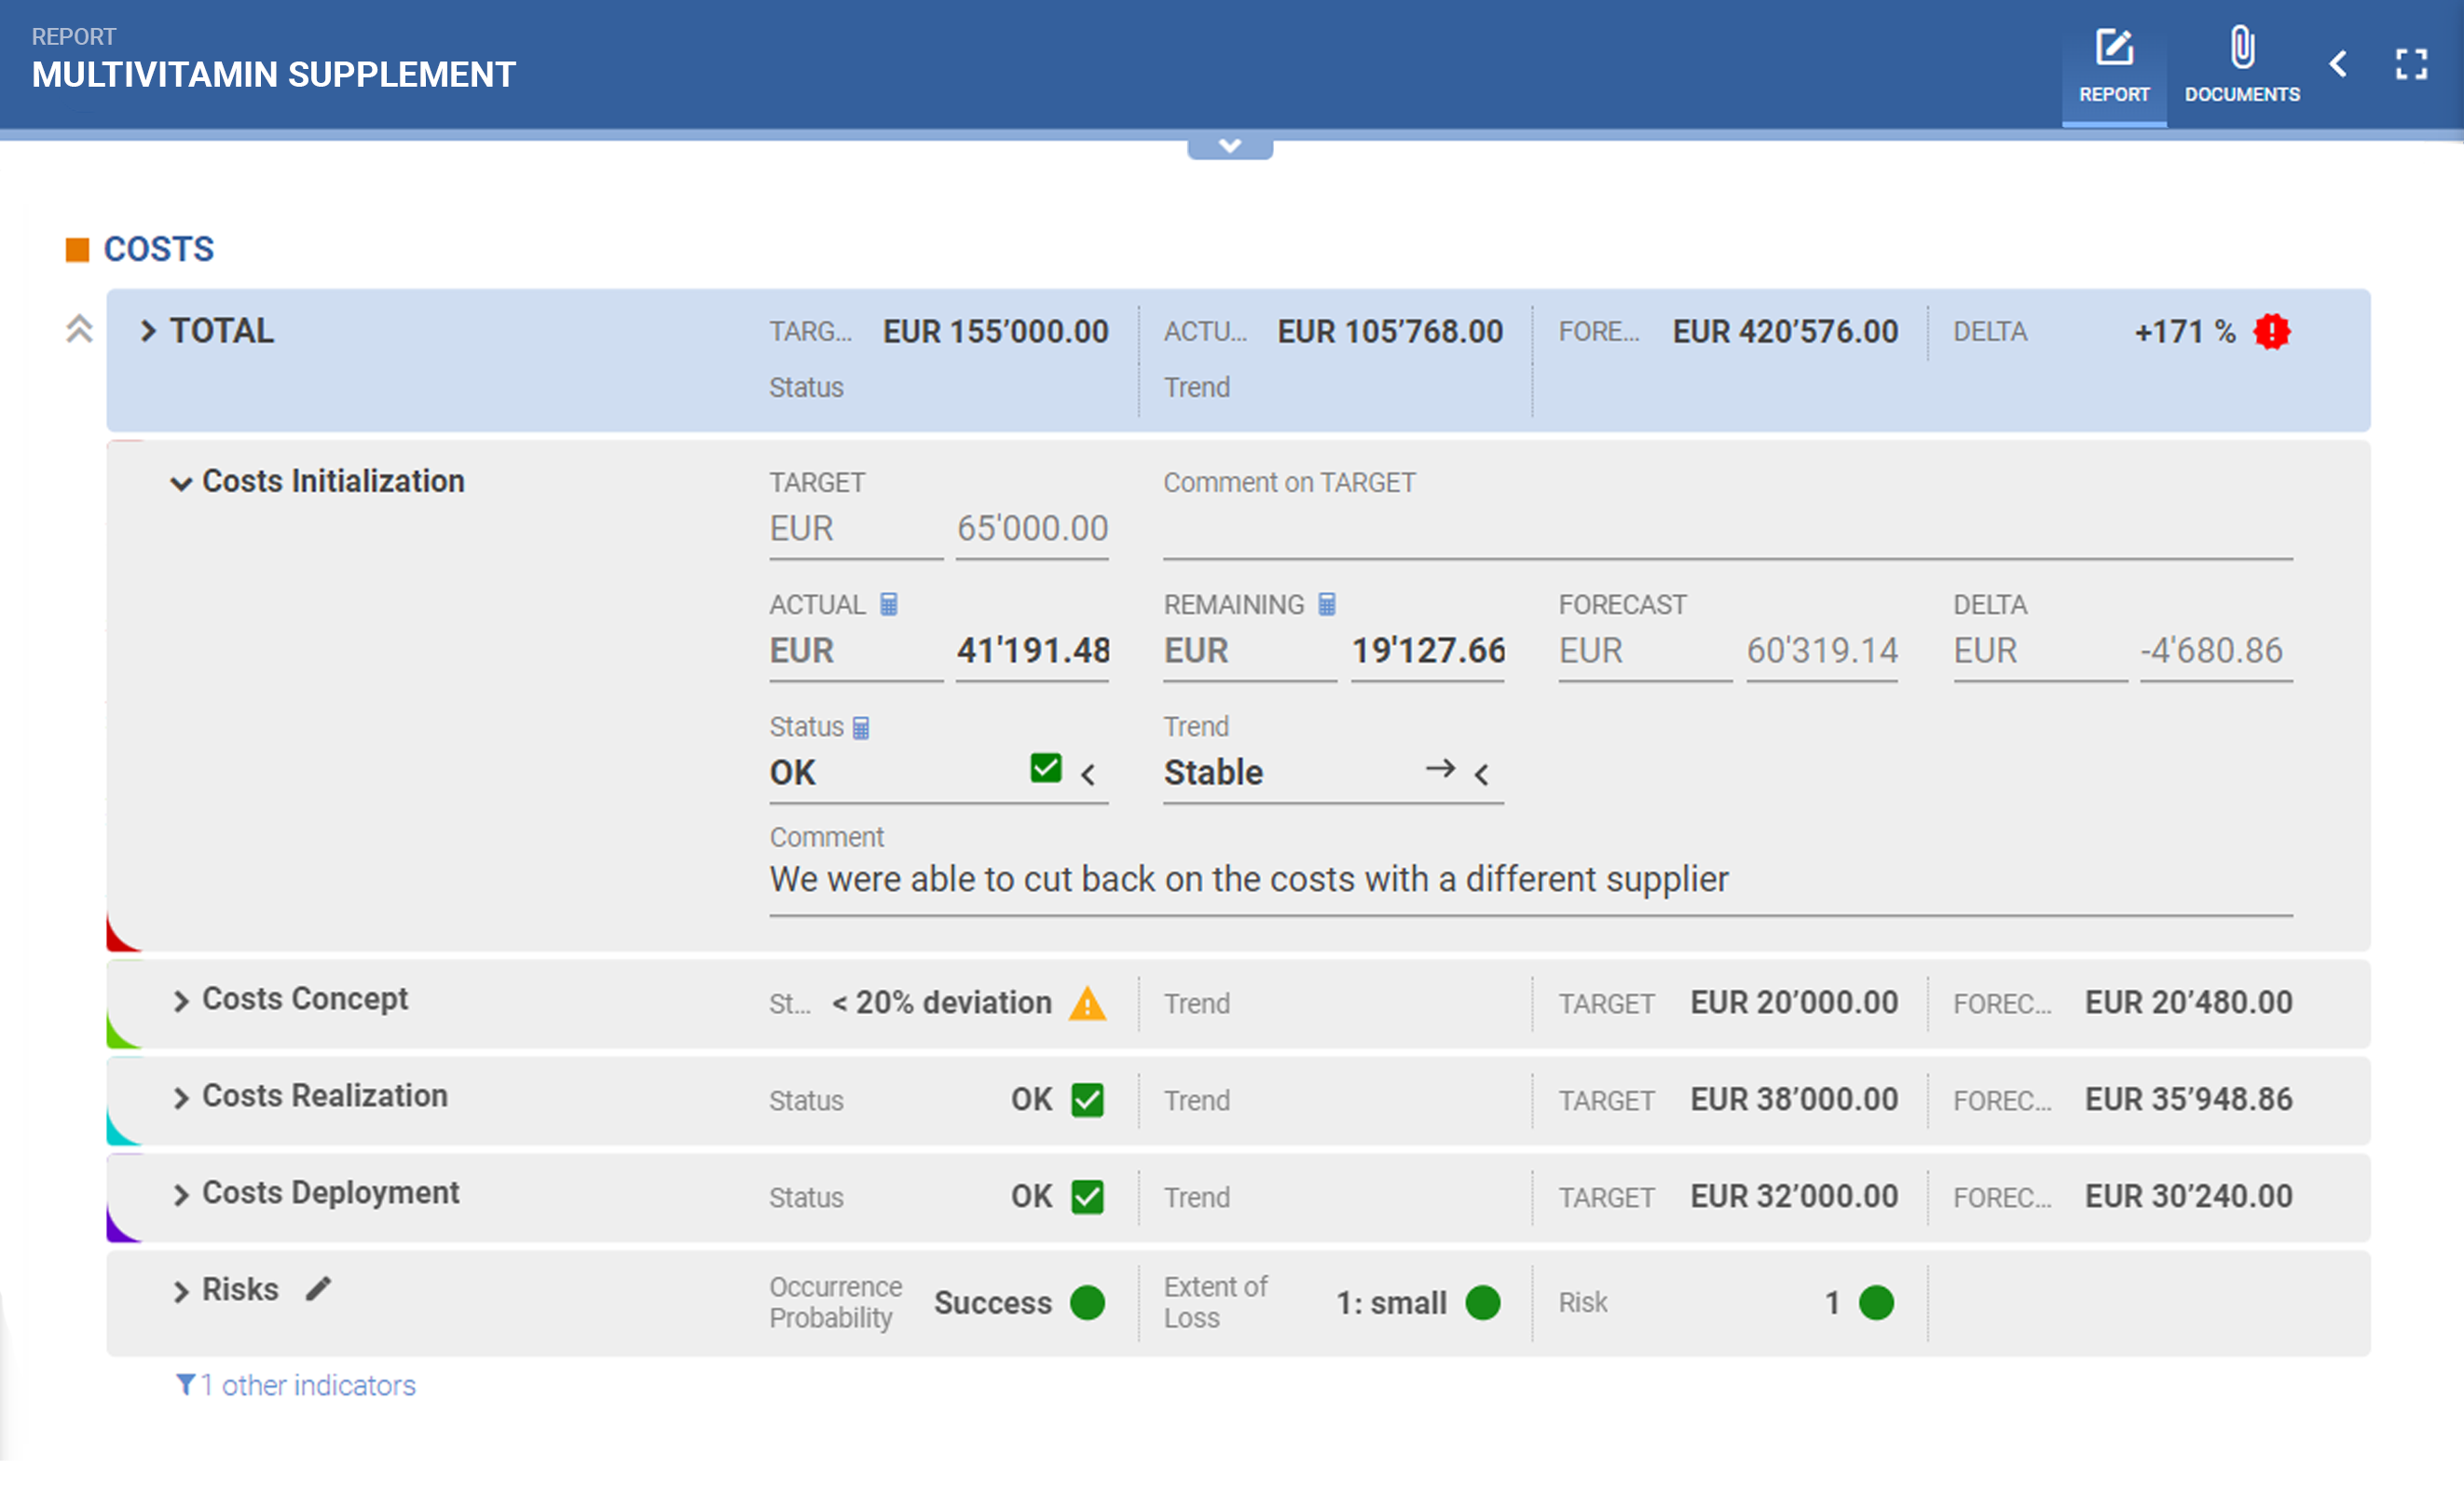
Task: Open the Documents tab
Action: tap(2241, 66)
